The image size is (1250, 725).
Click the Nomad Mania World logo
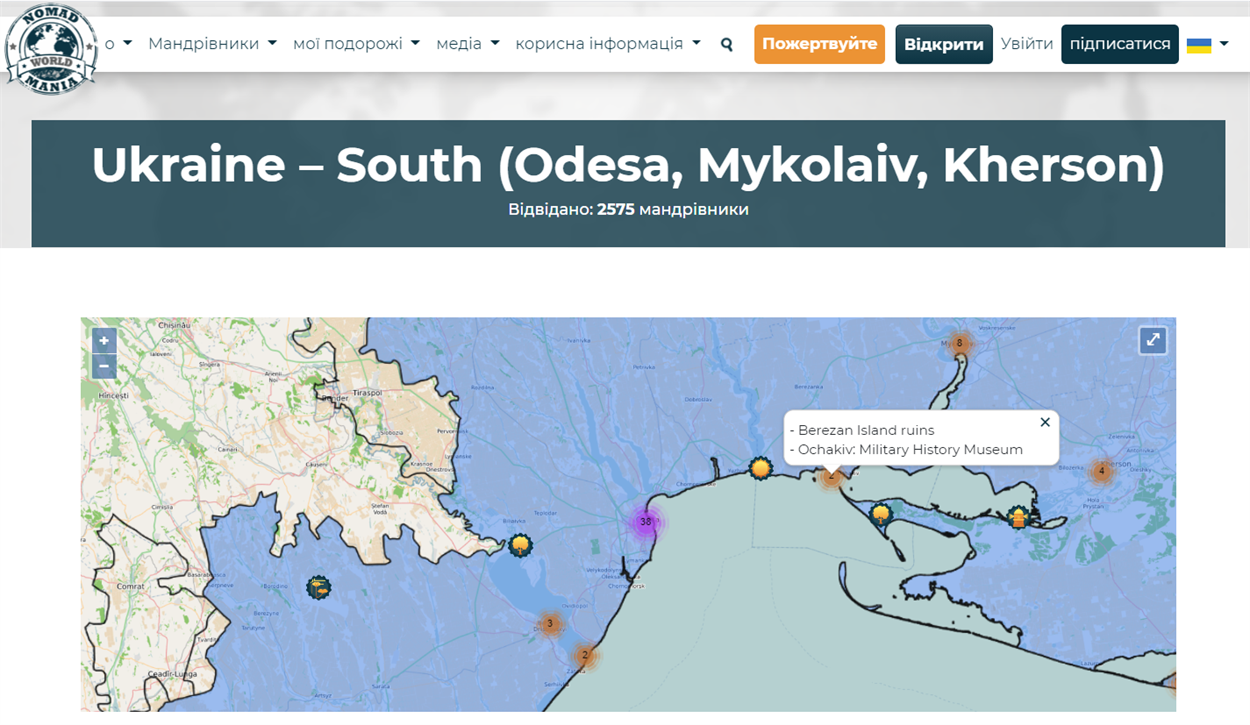pos(51,48)
